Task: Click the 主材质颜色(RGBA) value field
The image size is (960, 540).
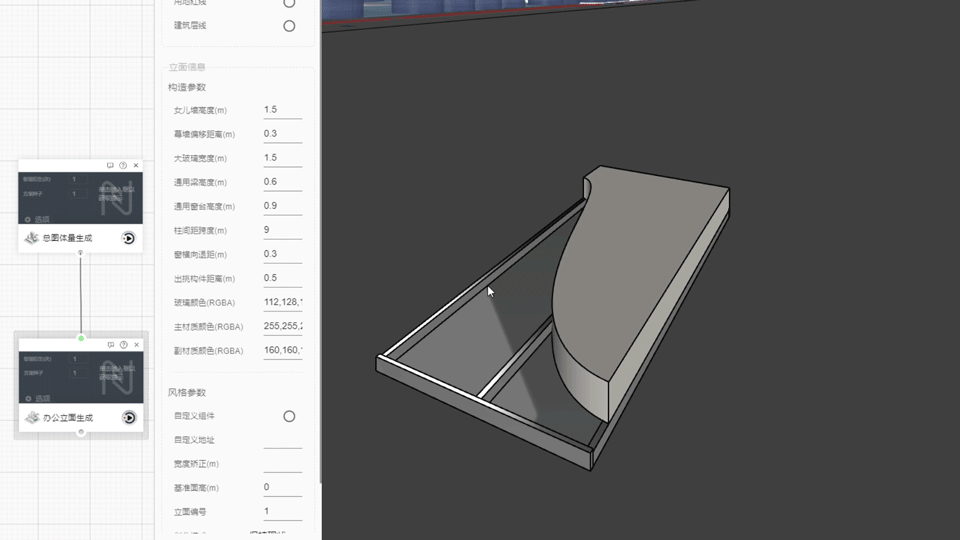Action: tap(282, 326)
